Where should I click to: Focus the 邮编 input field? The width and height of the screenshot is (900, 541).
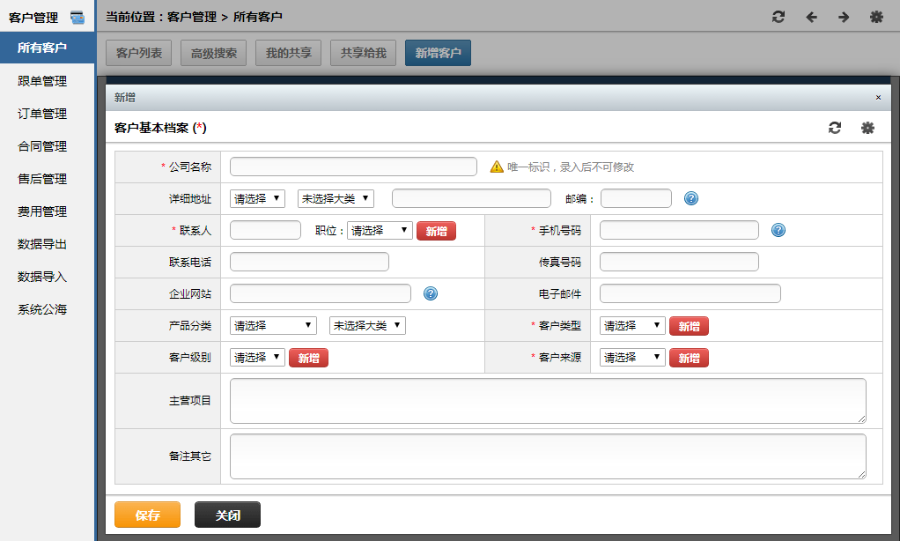pyautogui.click(x=636, y=199)
